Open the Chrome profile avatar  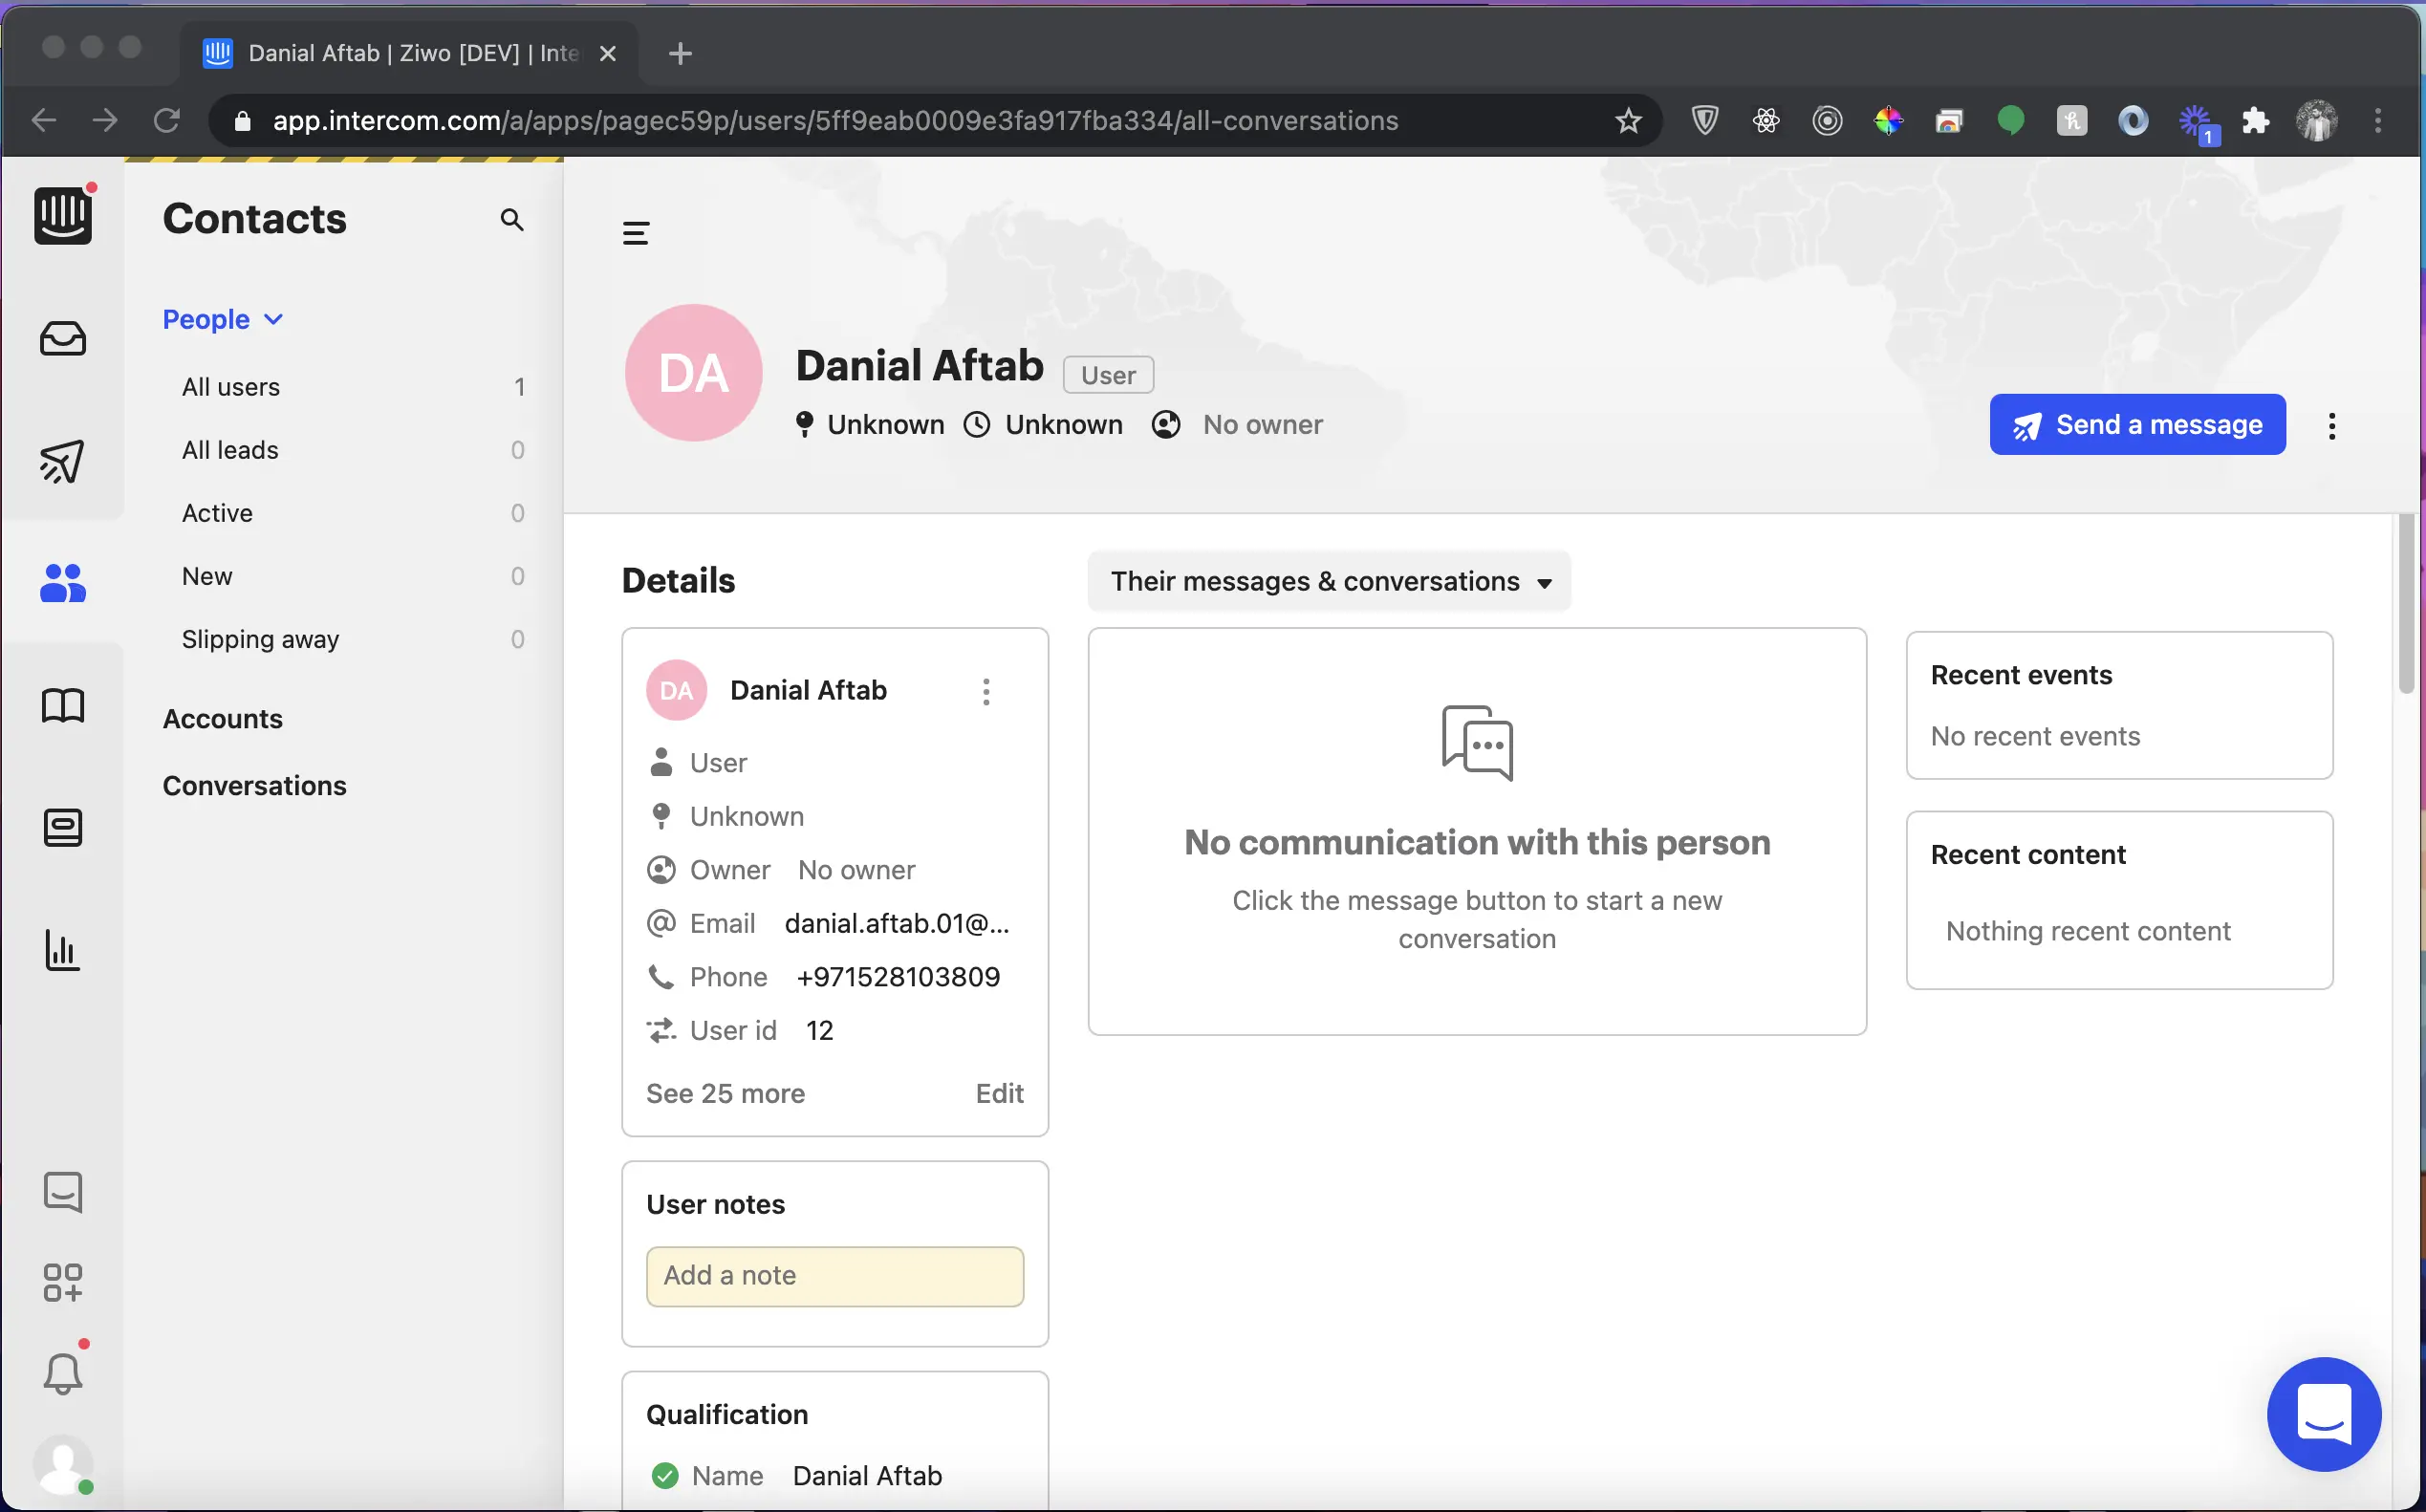click(2317, 121)
